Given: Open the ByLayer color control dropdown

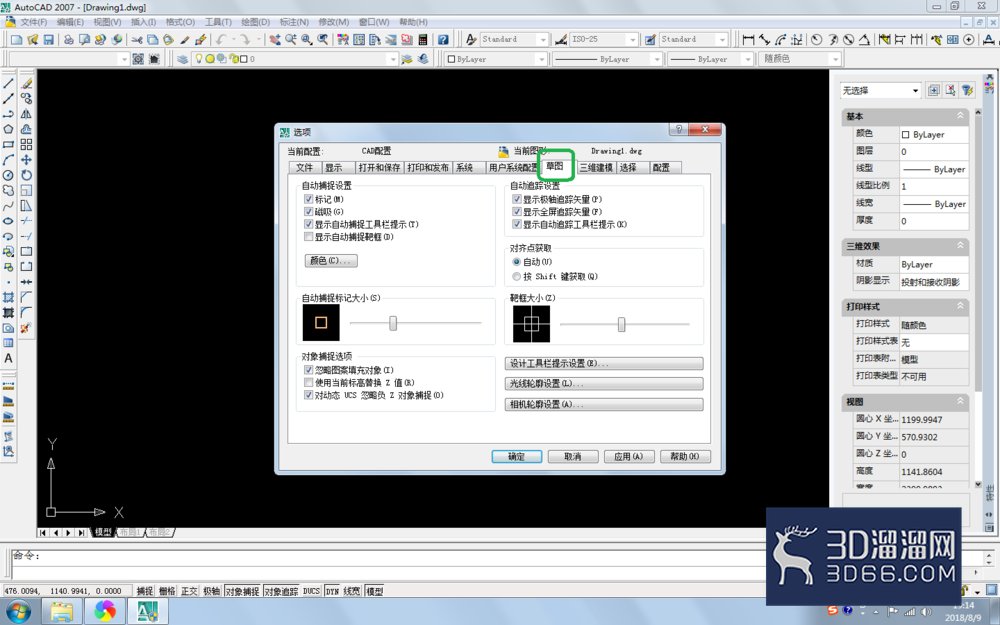Looking at the screenshot, I should 541,59.
